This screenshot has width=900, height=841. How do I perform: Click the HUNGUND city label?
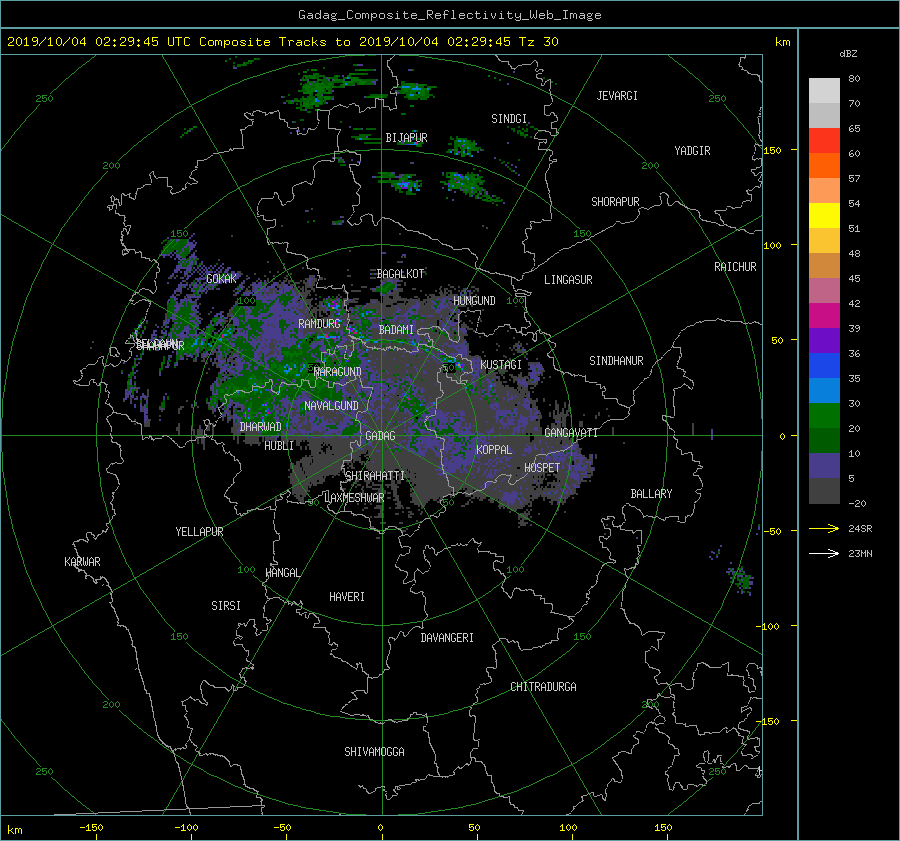coord(474,301)
